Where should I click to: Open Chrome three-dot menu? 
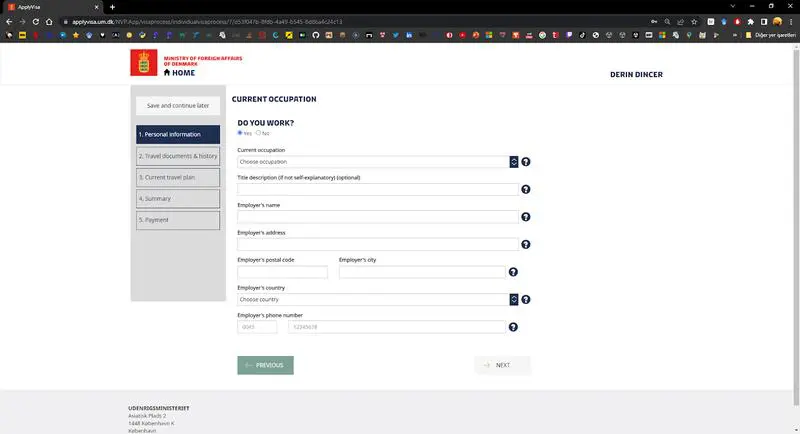(x=791, y=22)
